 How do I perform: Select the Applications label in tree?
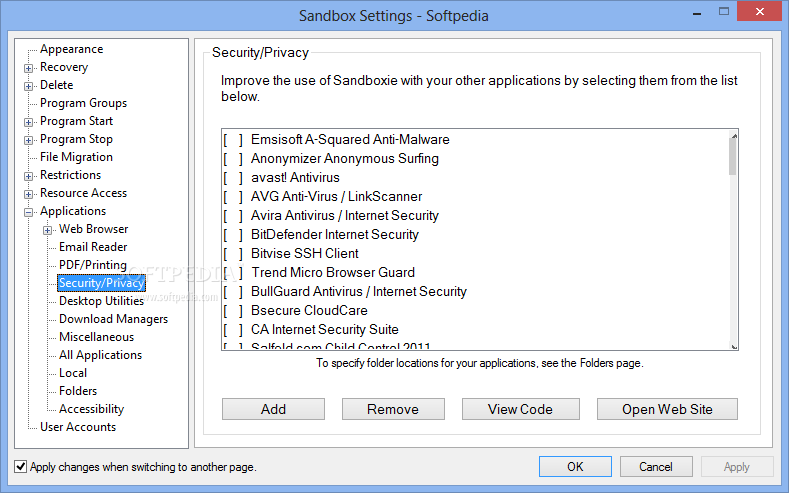[73, 211]
